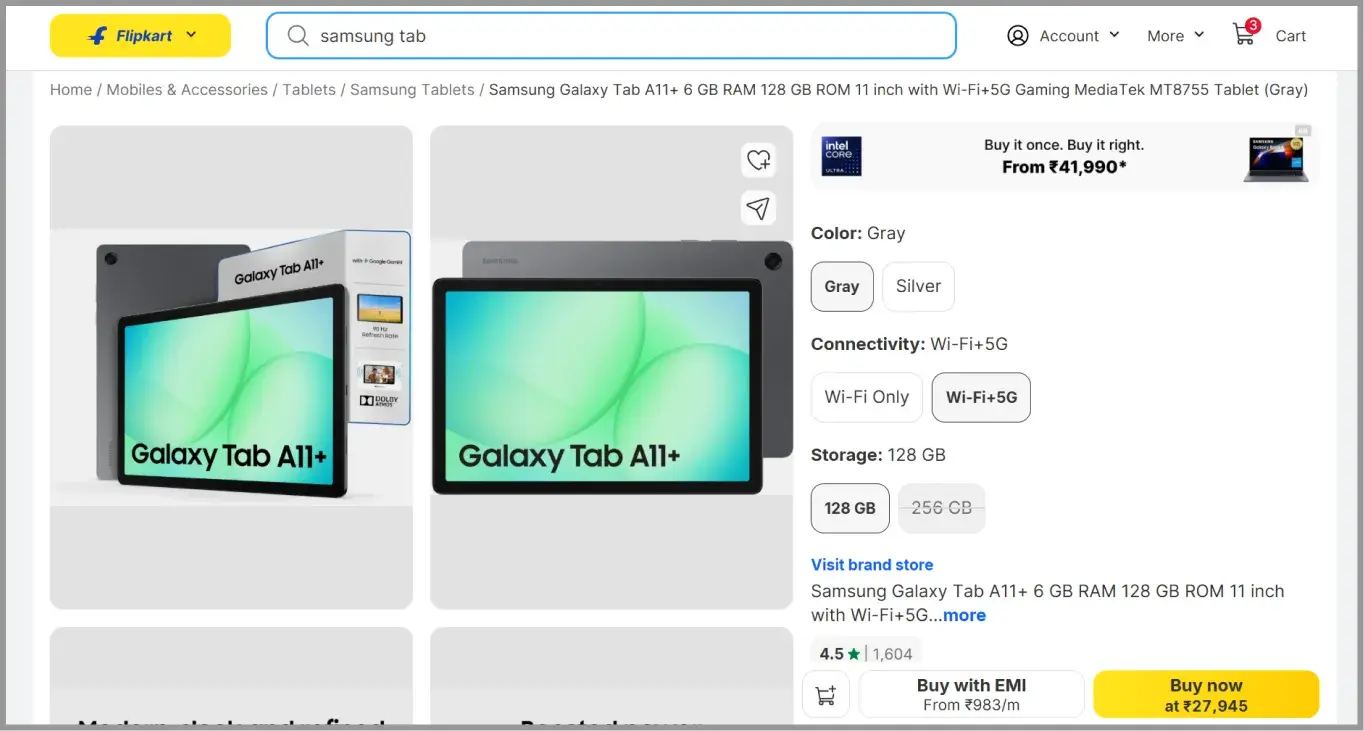Select the unavailable 256 GB storage option
The image size is (1364, 731).
pyautogui.click(x=941, y=508)
